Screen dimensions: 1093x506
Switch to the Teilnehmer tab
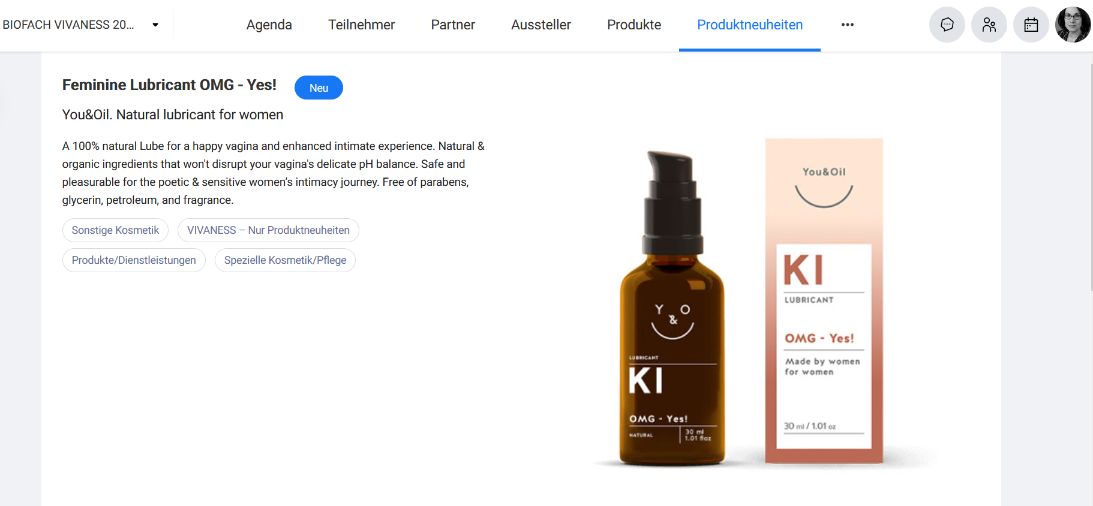pos(362,24)
